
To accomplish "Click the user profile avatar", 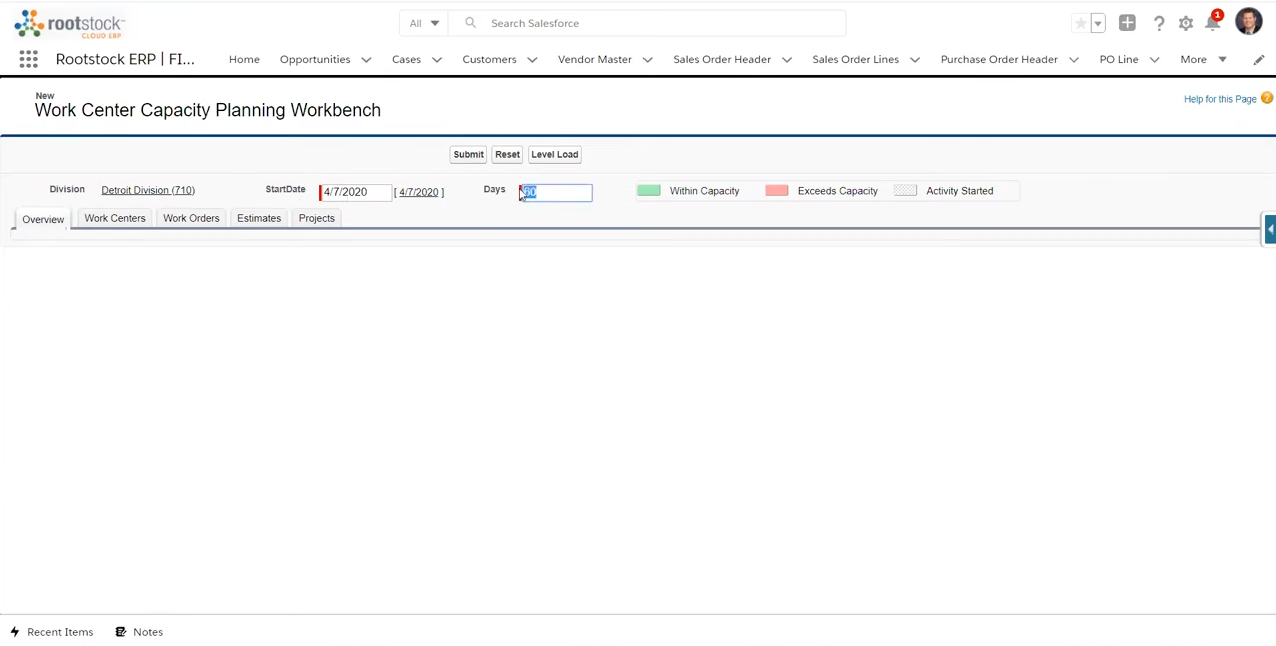I will [1249, 21].
